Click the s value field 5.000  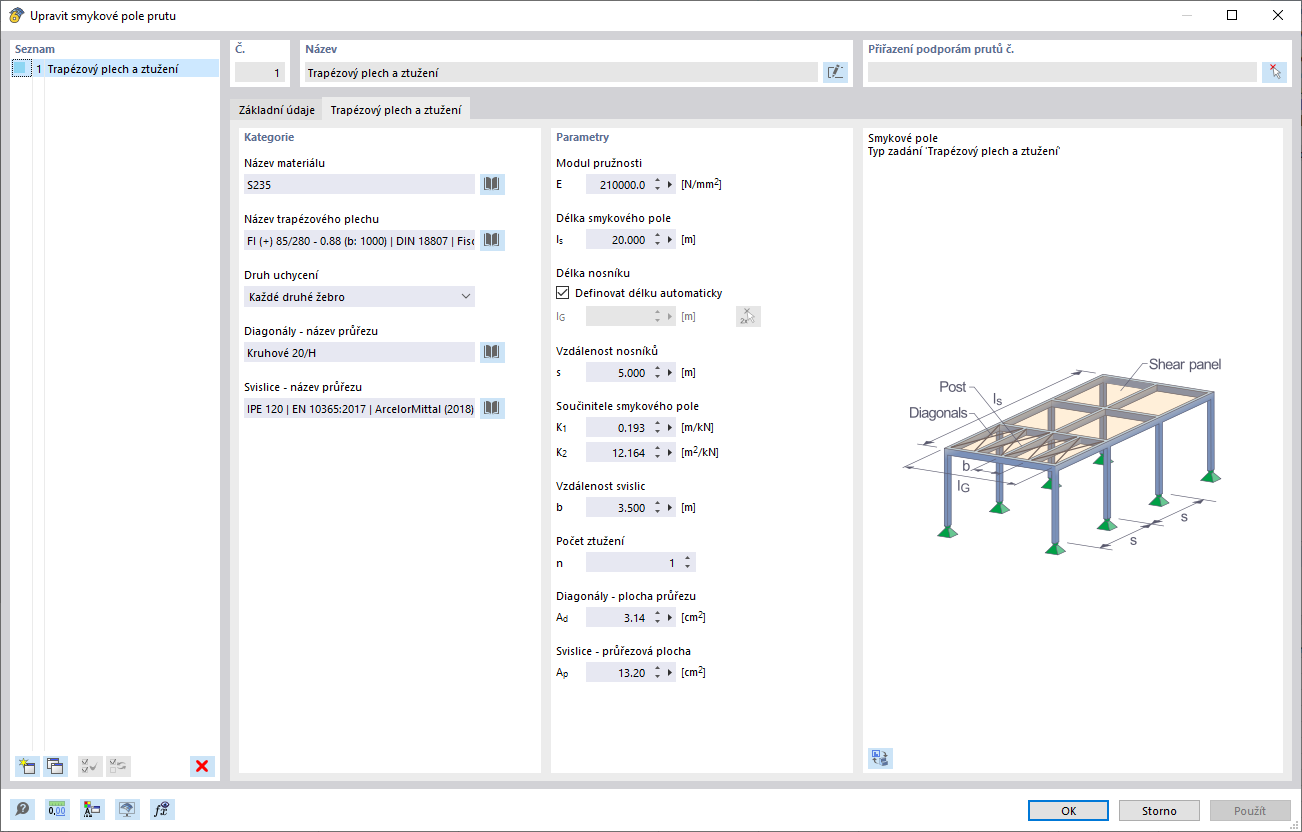click(x=618, y=372)
